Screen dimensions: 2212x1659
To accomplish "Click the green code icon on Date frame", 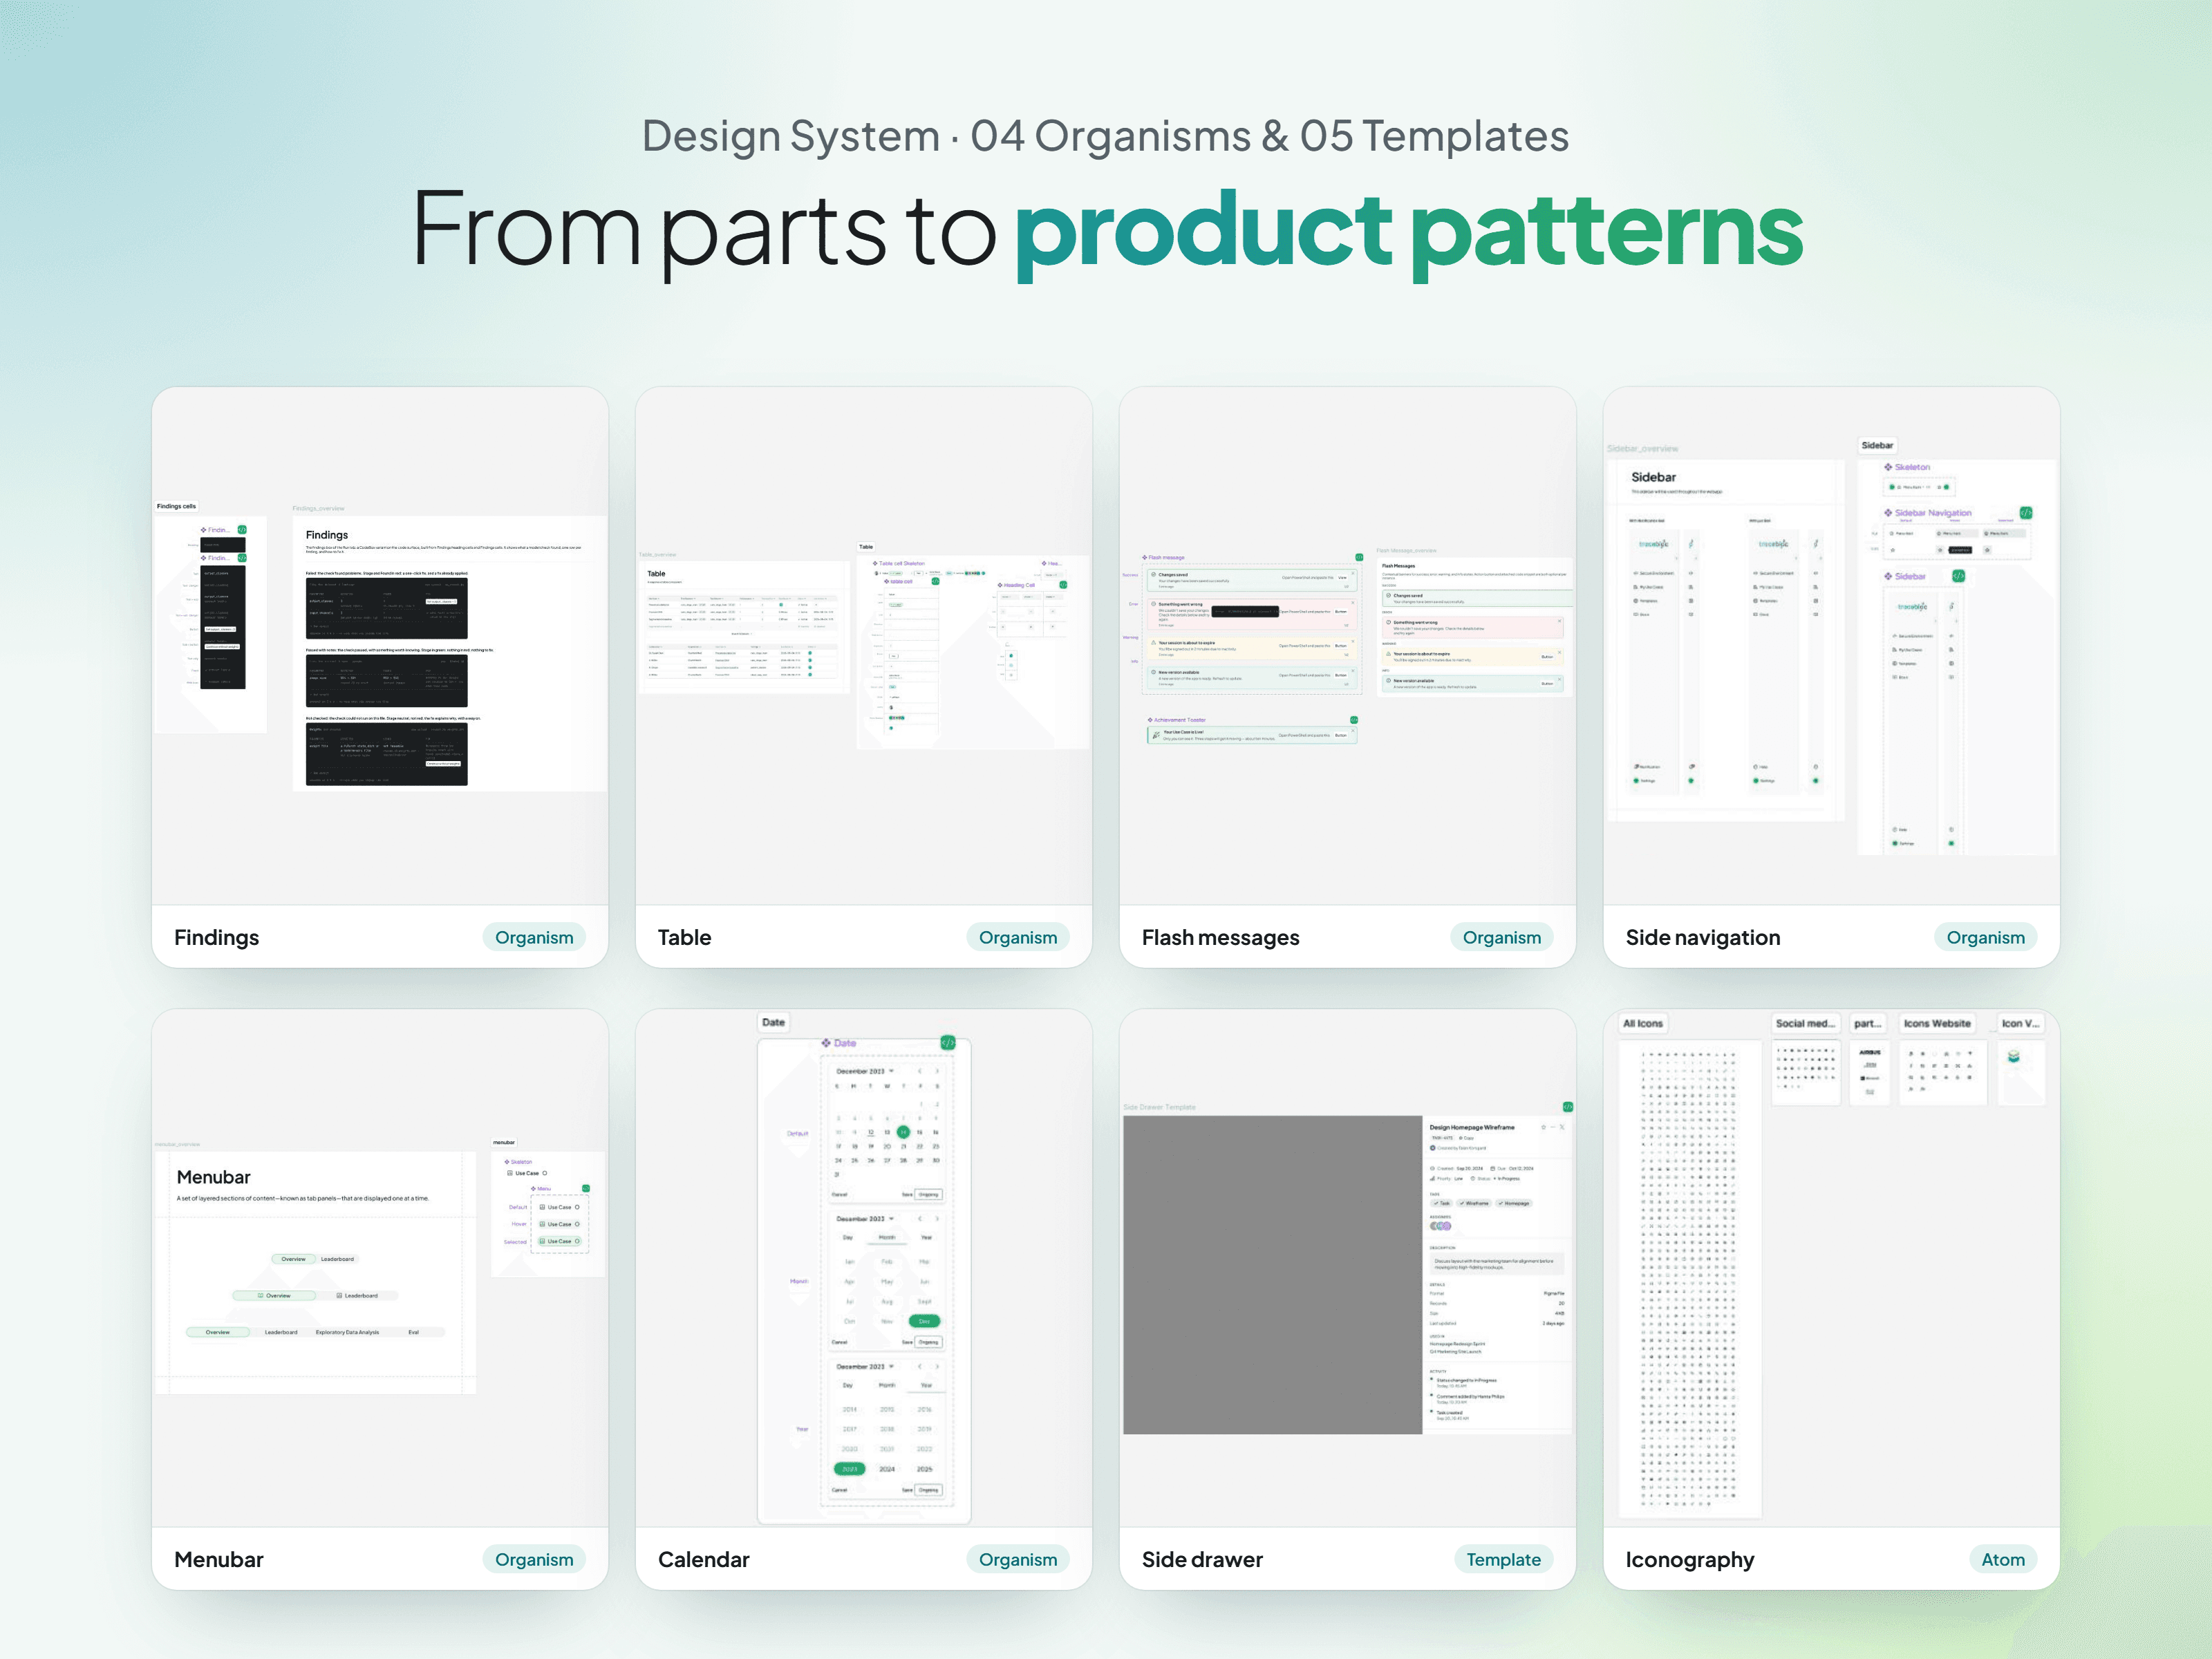I will (x=947, y=1043).
